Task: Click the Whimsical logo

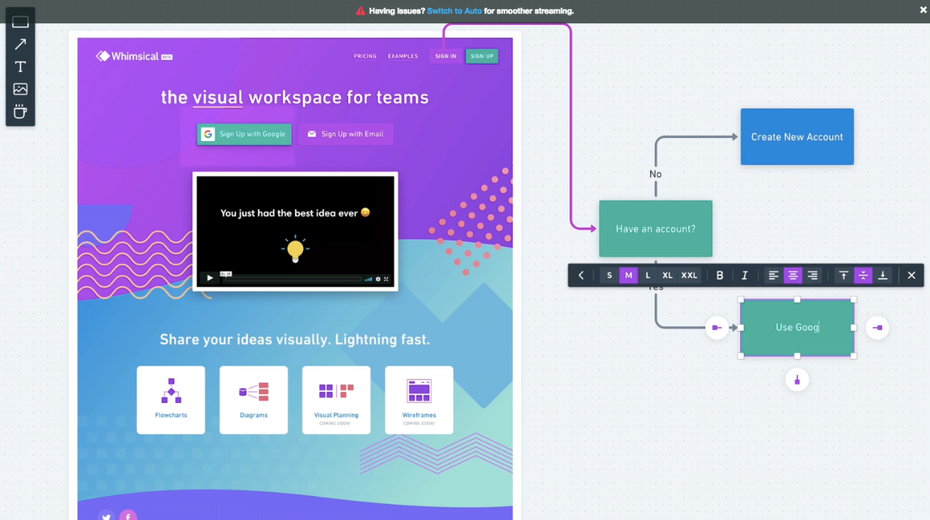Action: point(134,56)
